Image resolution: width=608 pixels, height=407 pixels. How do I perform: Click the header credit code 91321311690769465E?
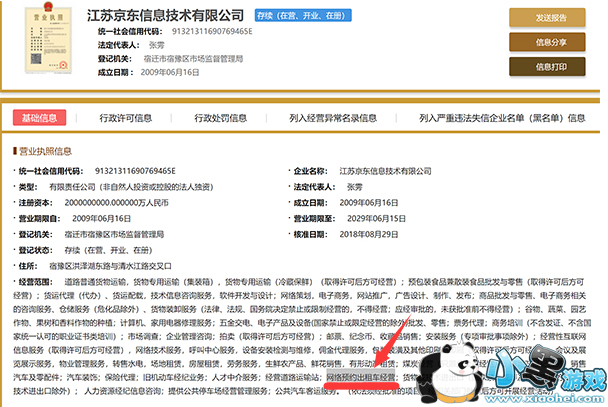[212, 31]
